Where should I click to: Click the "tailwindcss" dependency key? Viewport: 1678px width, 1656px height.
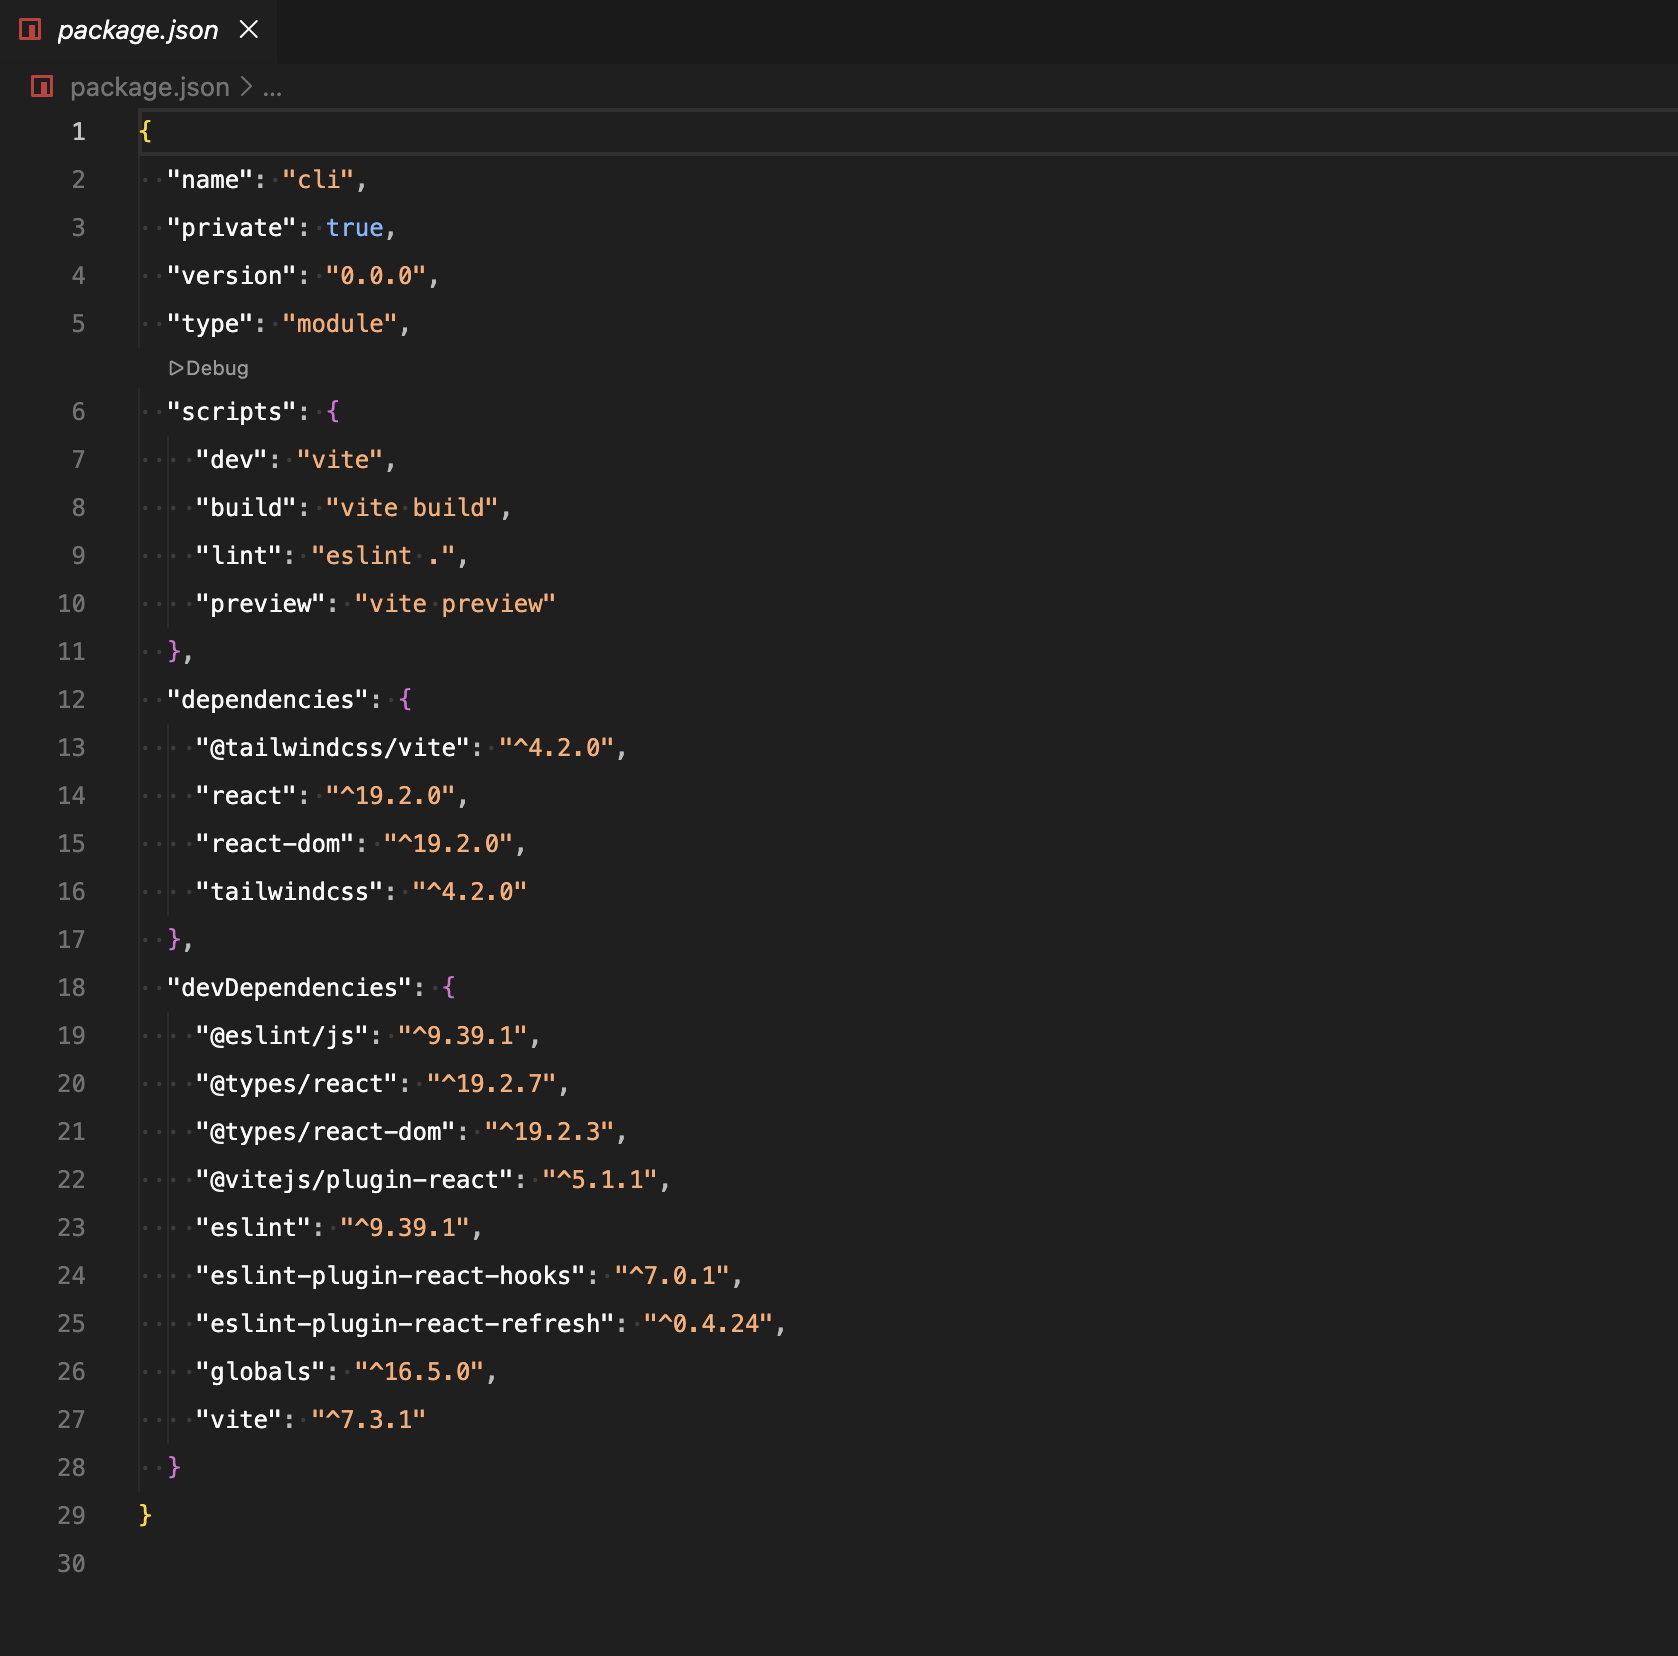[x=290, y=891]
